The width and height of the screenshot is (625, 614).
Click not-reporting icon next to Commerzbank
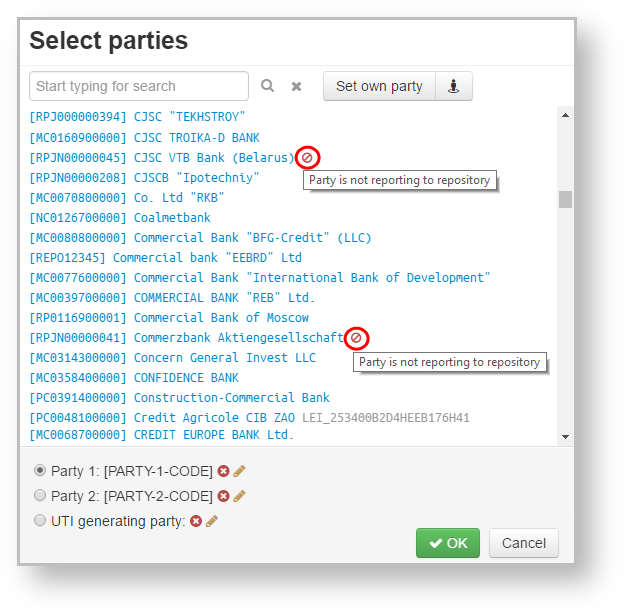tap(356, 338)
